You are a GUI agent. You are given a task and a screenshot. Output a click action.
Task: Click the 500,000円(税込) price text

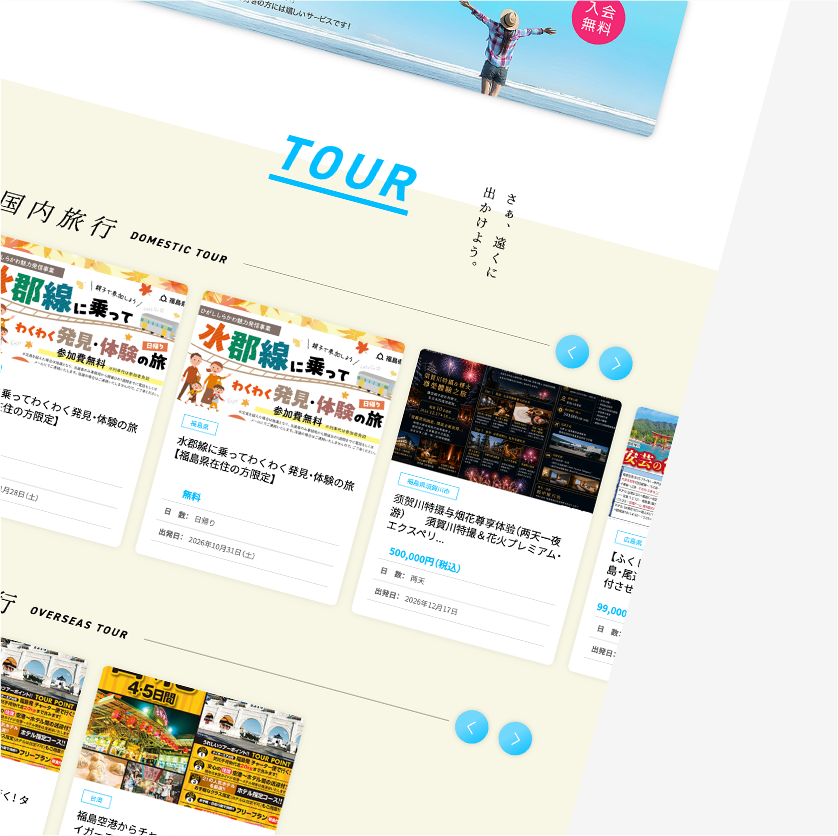pos(424,559)
